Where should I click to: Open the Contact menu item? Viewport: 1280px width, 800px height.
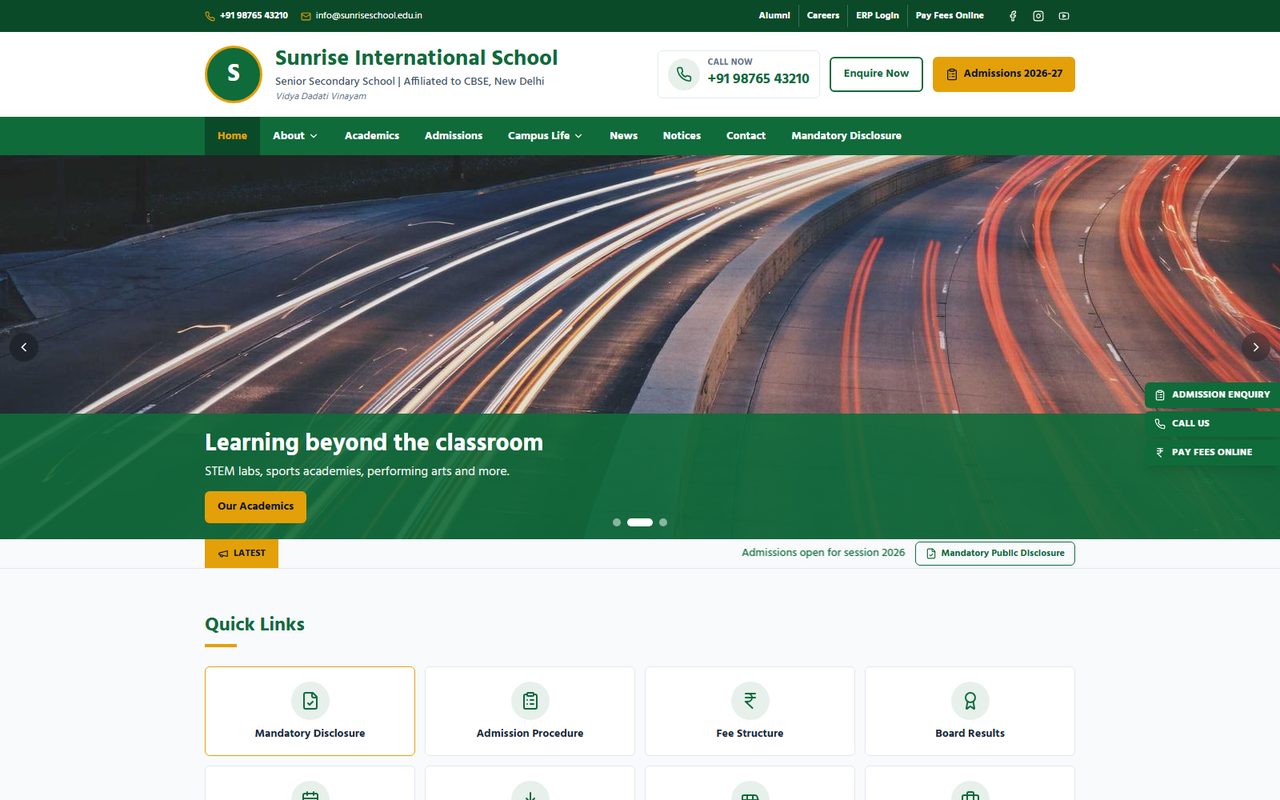tap(746, 136)
